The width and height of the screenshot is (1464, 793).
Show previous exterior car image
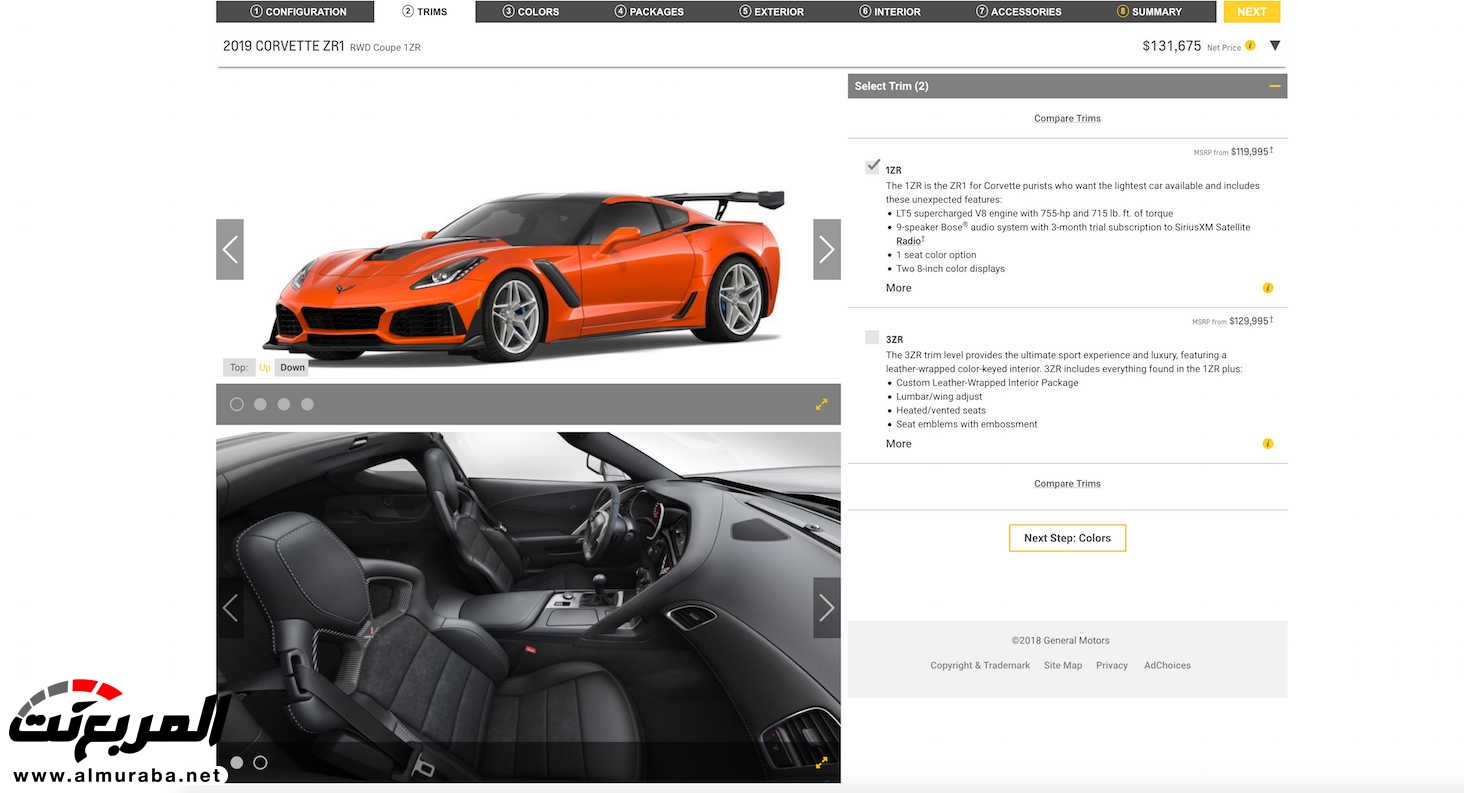230,249
